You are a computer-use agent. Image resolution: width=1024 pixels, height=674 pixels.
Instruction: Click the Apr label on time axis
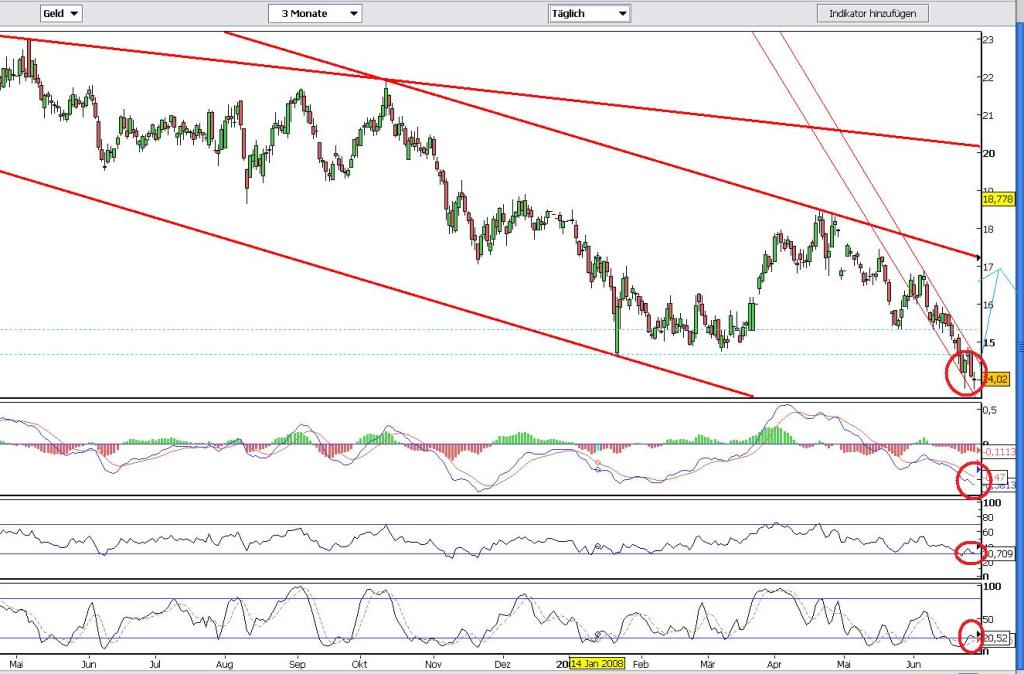tap(775, 664)
